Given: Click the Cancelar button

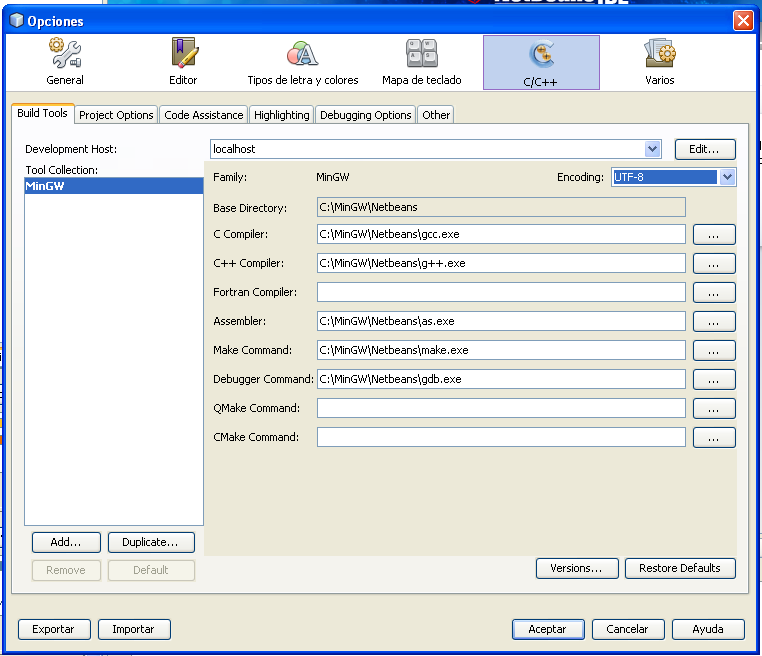Looking at the screenshot, I should tap(628, 629).
